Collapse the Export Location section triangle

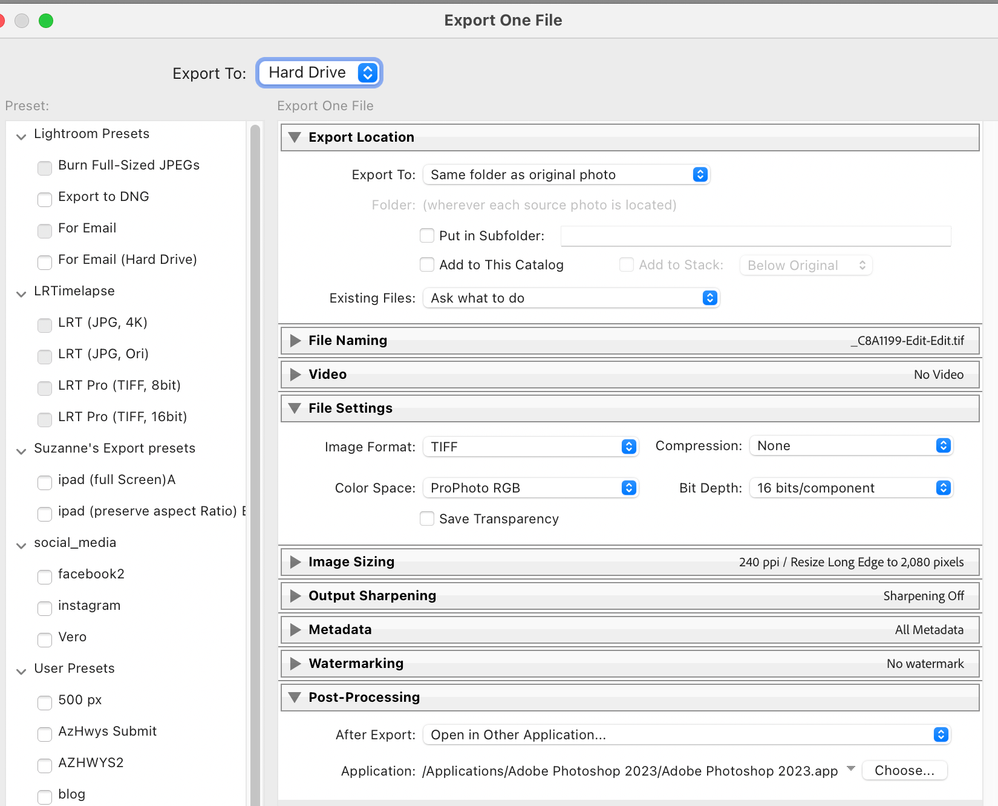pyautogui.click(x=295, y=138)
